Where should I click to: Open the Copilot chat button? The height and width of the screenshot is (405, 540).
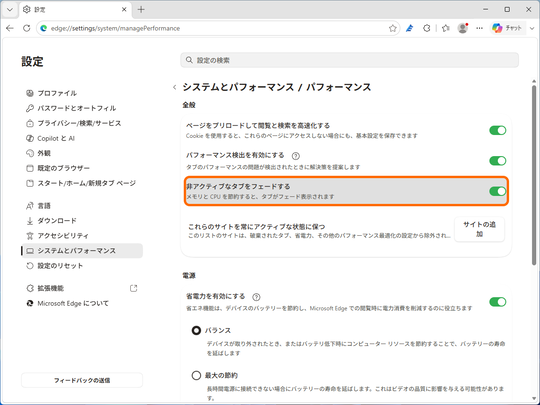pos(507,28)
